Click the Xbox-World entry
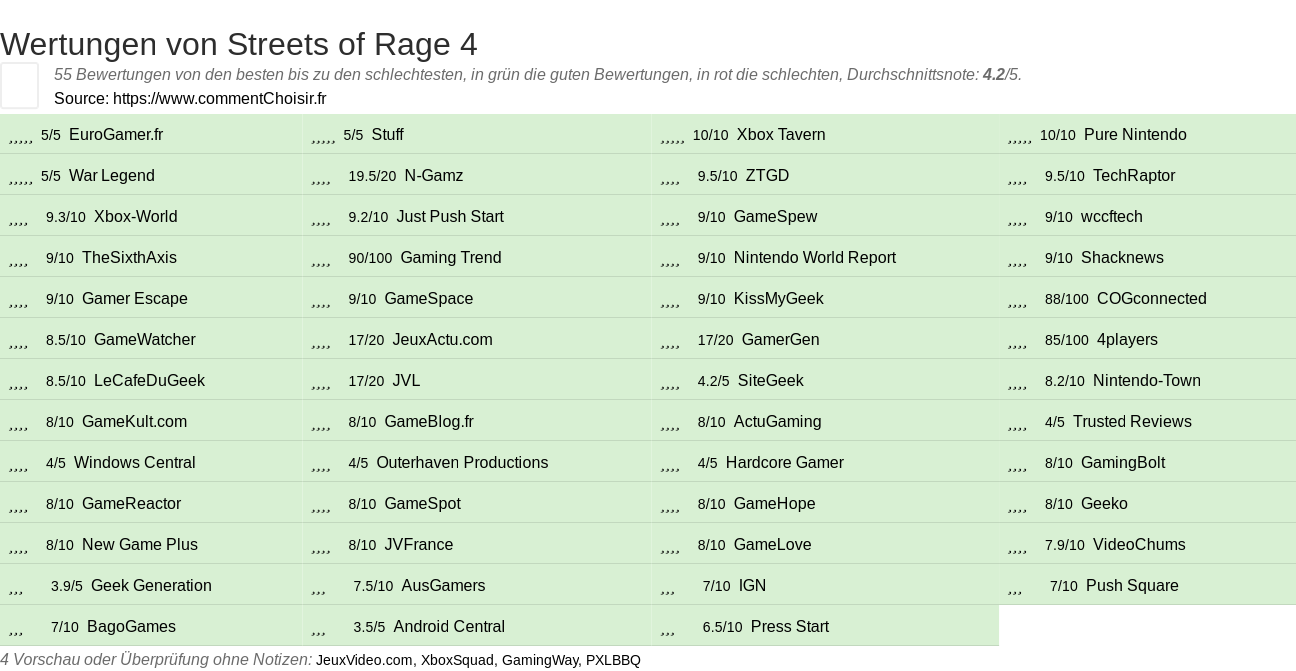Image resolution: width=1296 pixels, height=671 pixels. click(136, 216)
